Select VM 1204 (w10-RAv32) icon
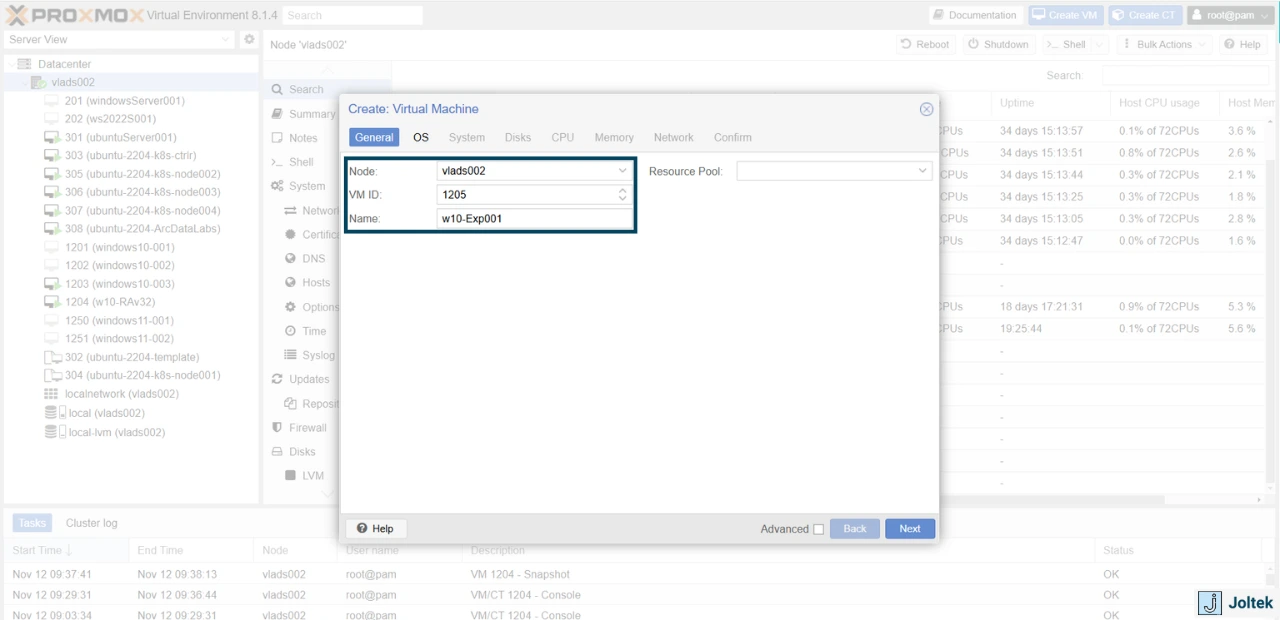 pos(52,302)
